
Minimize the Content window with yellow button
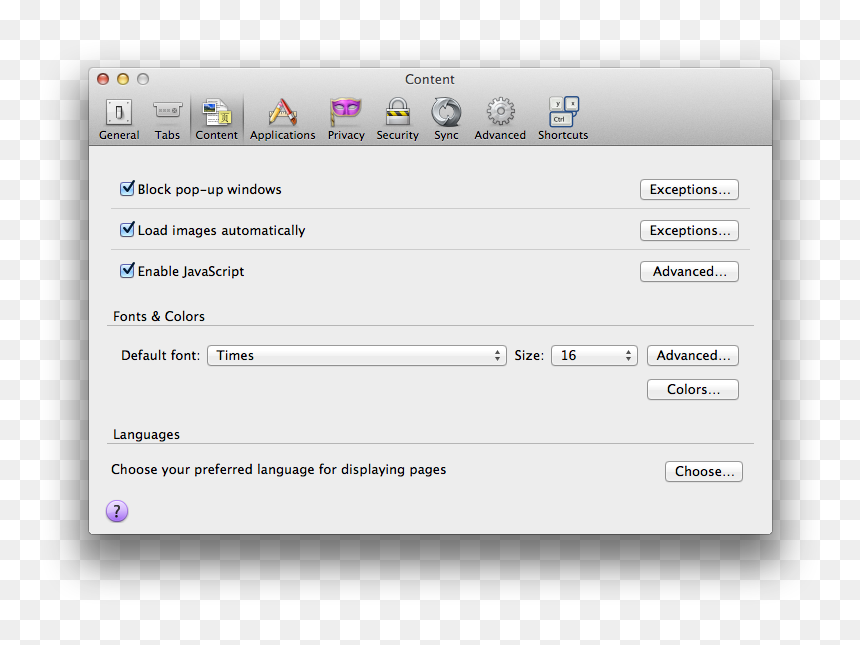[123, 79]
